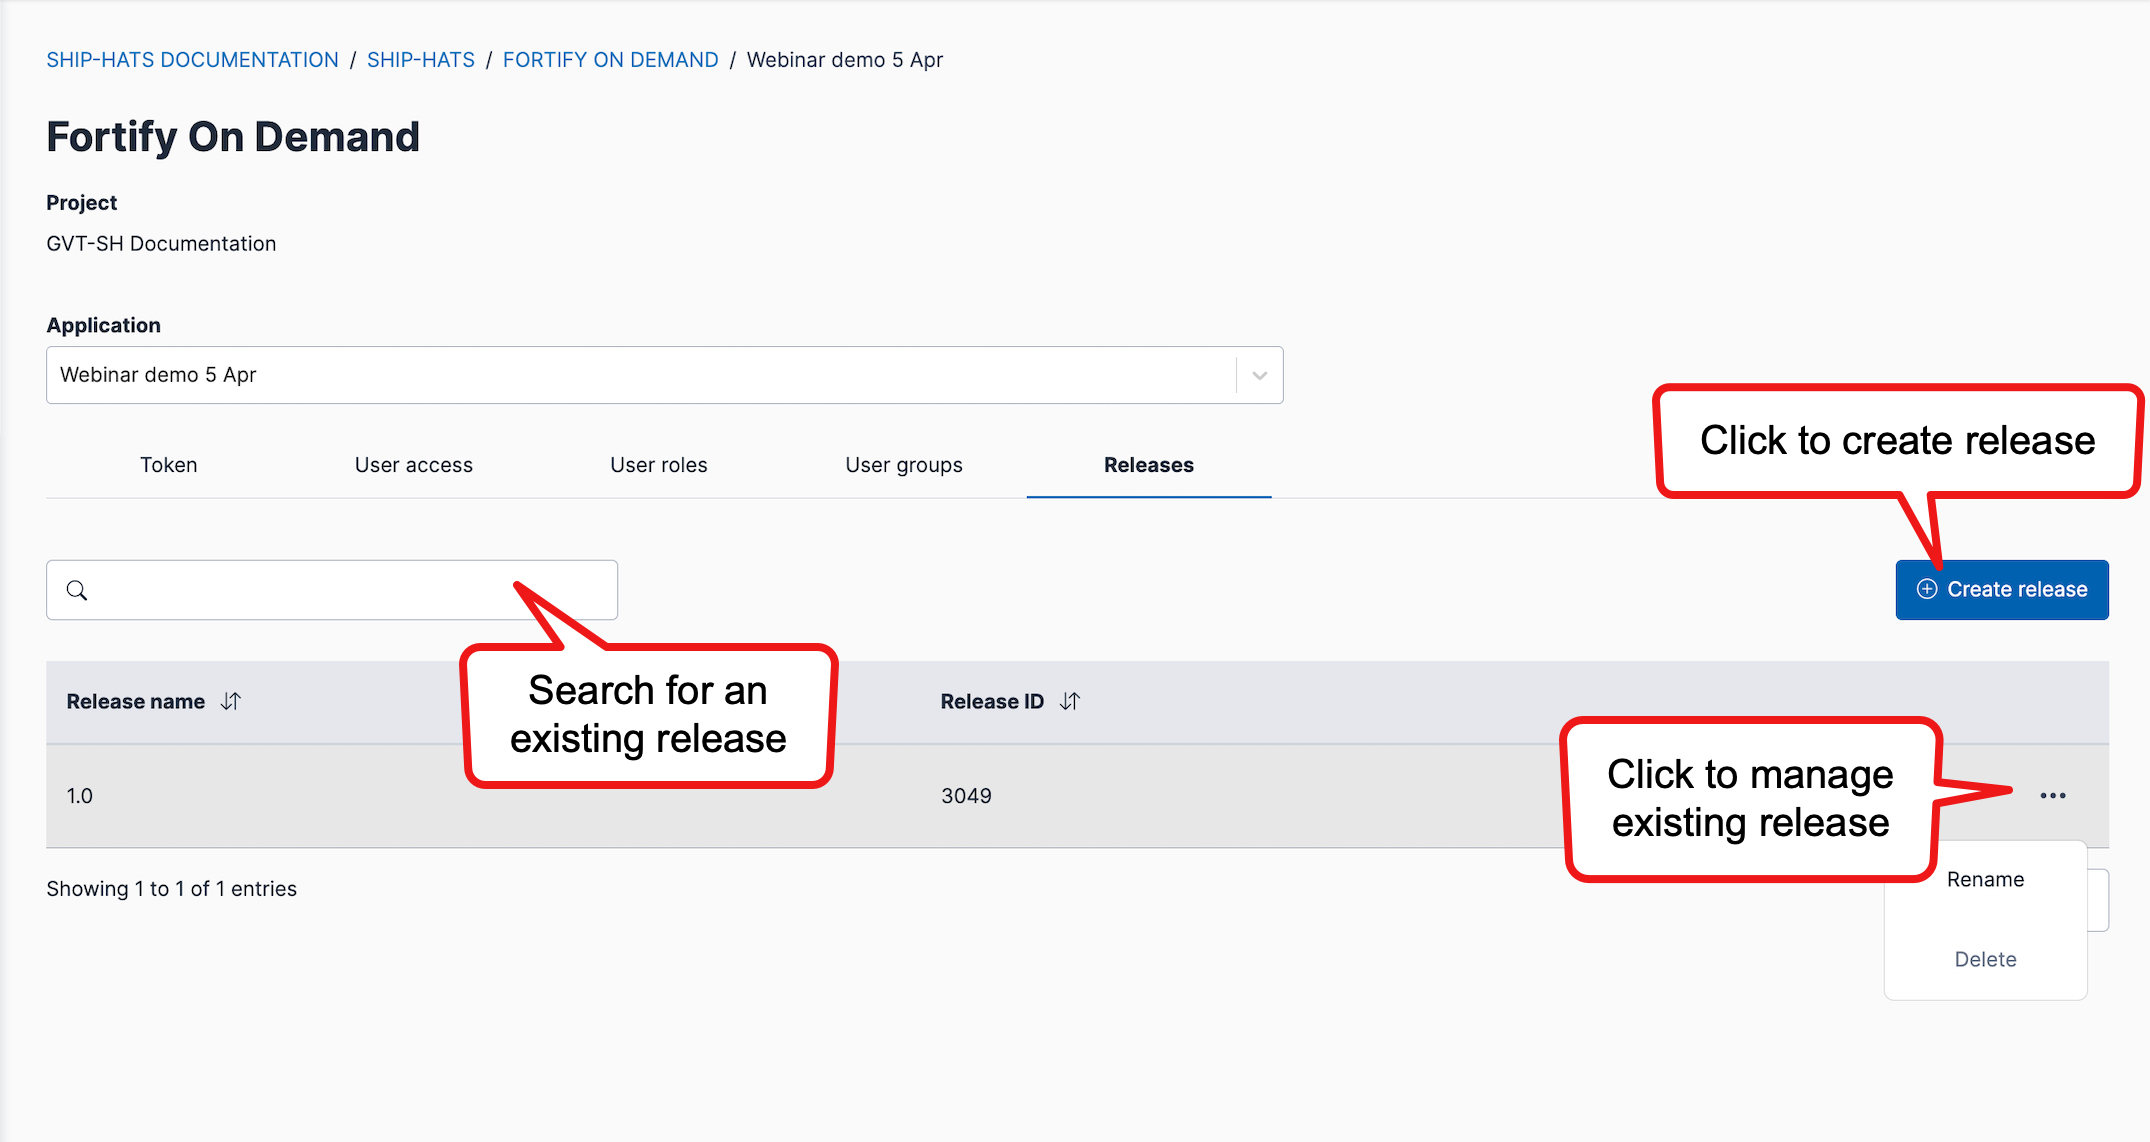Screen dimensions: 2150x1142
Task: Go to the User groups tab
Action: 904,465
